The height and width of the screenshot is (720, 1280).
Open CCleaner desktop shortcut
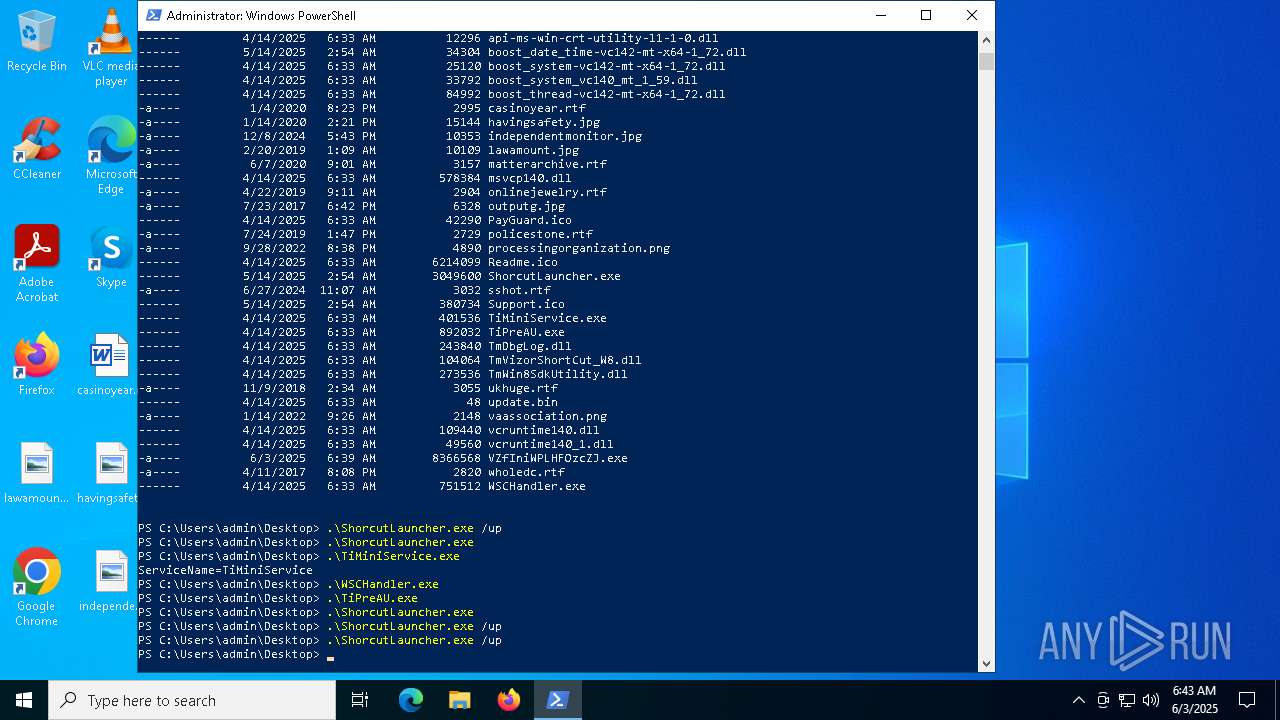pyautogui.click(x=37, y=149)
